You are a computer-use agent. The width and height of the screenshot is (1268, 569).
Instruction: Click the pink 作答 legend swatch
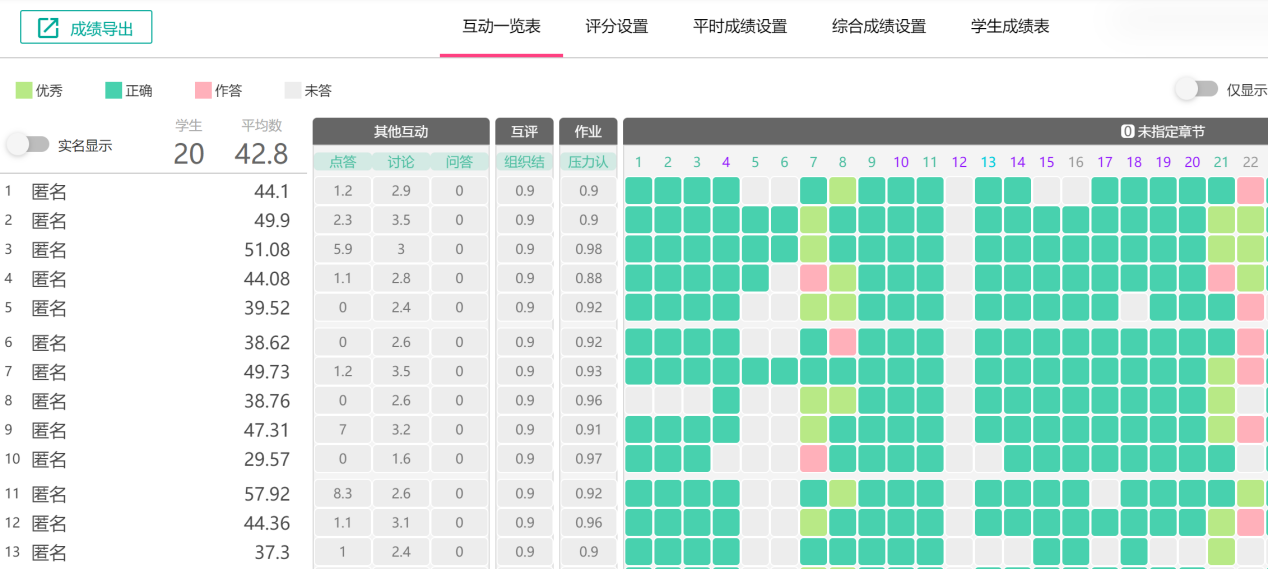(203, 91)
